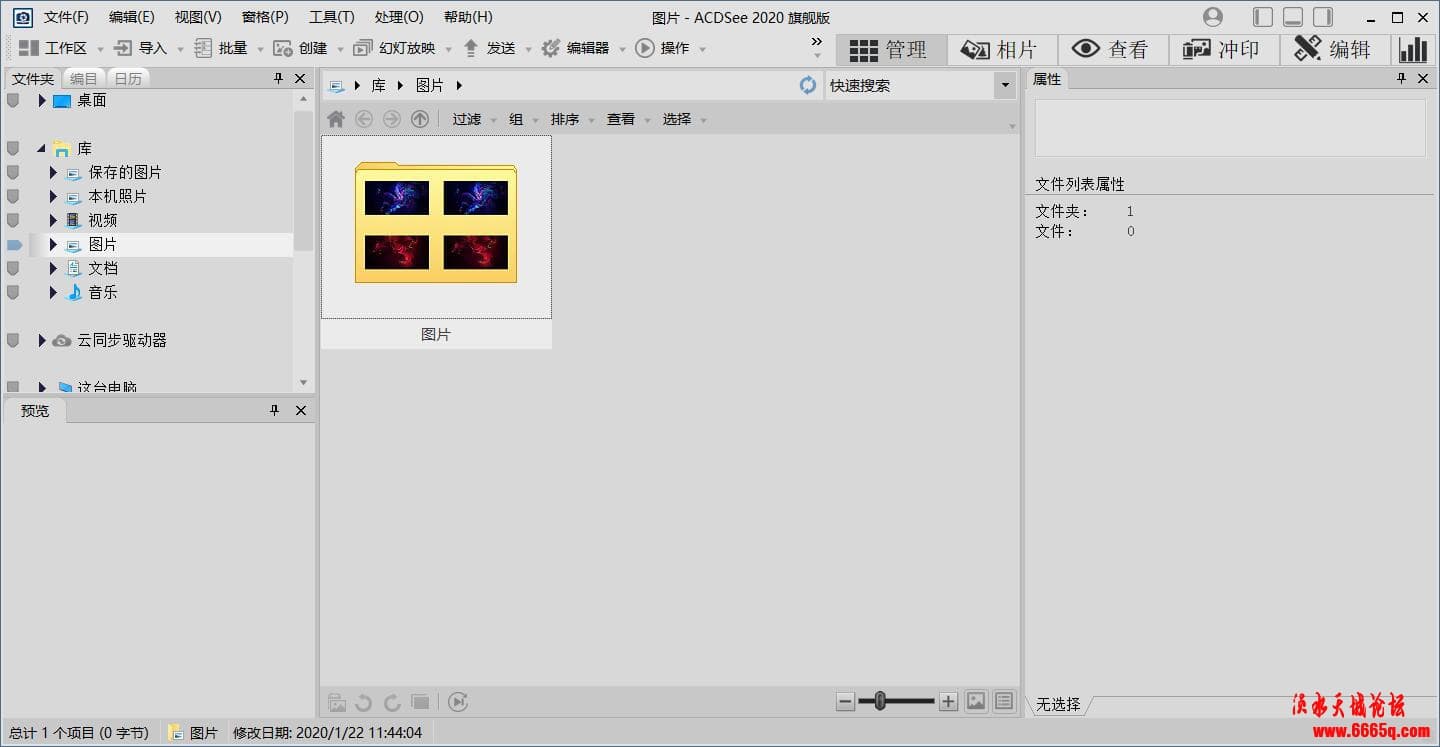
Task: Expand the Saved Pictures (保存的图片) node
Action: 53,172
